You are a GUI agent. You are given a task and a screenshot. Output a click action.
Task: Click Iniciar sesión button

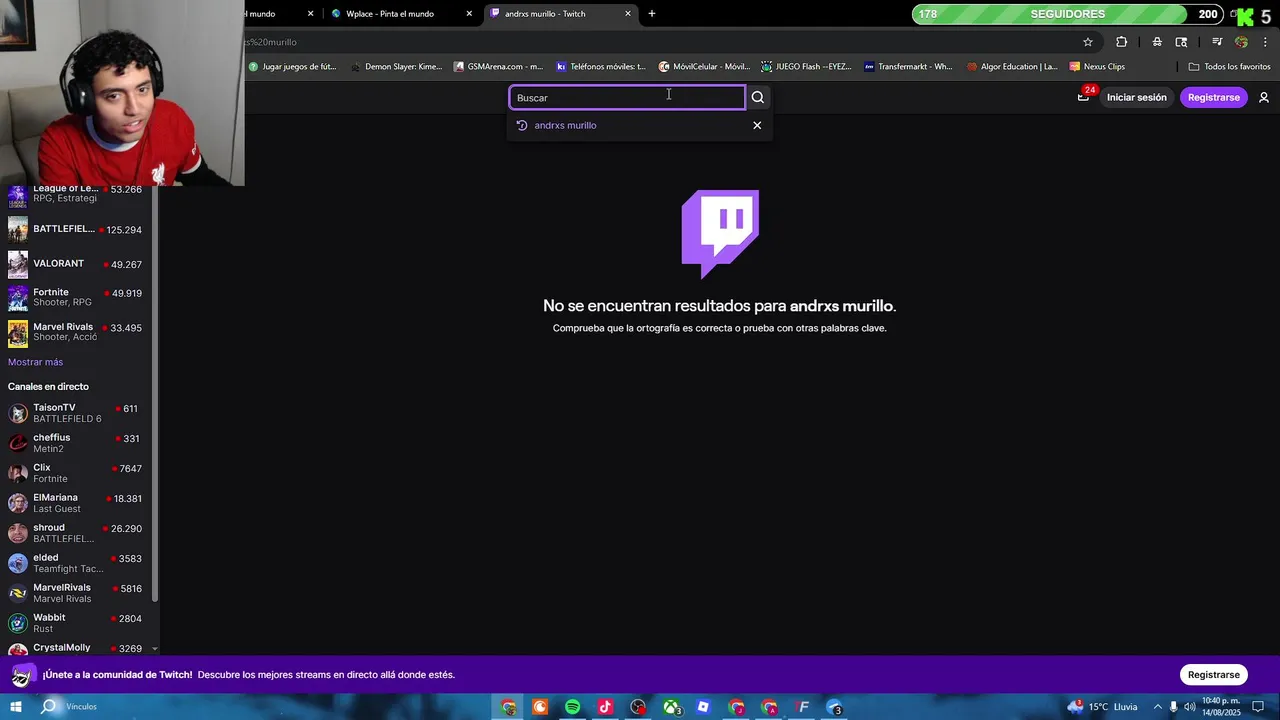[1136, 97]
